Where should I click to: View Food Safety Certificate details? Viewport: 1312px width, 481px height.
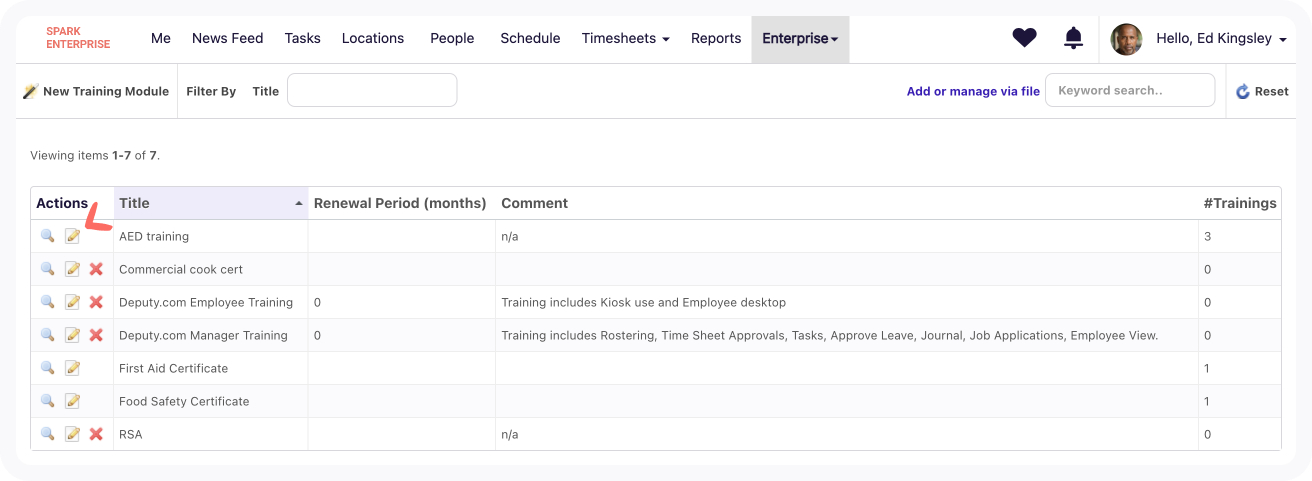coord(47,401)
